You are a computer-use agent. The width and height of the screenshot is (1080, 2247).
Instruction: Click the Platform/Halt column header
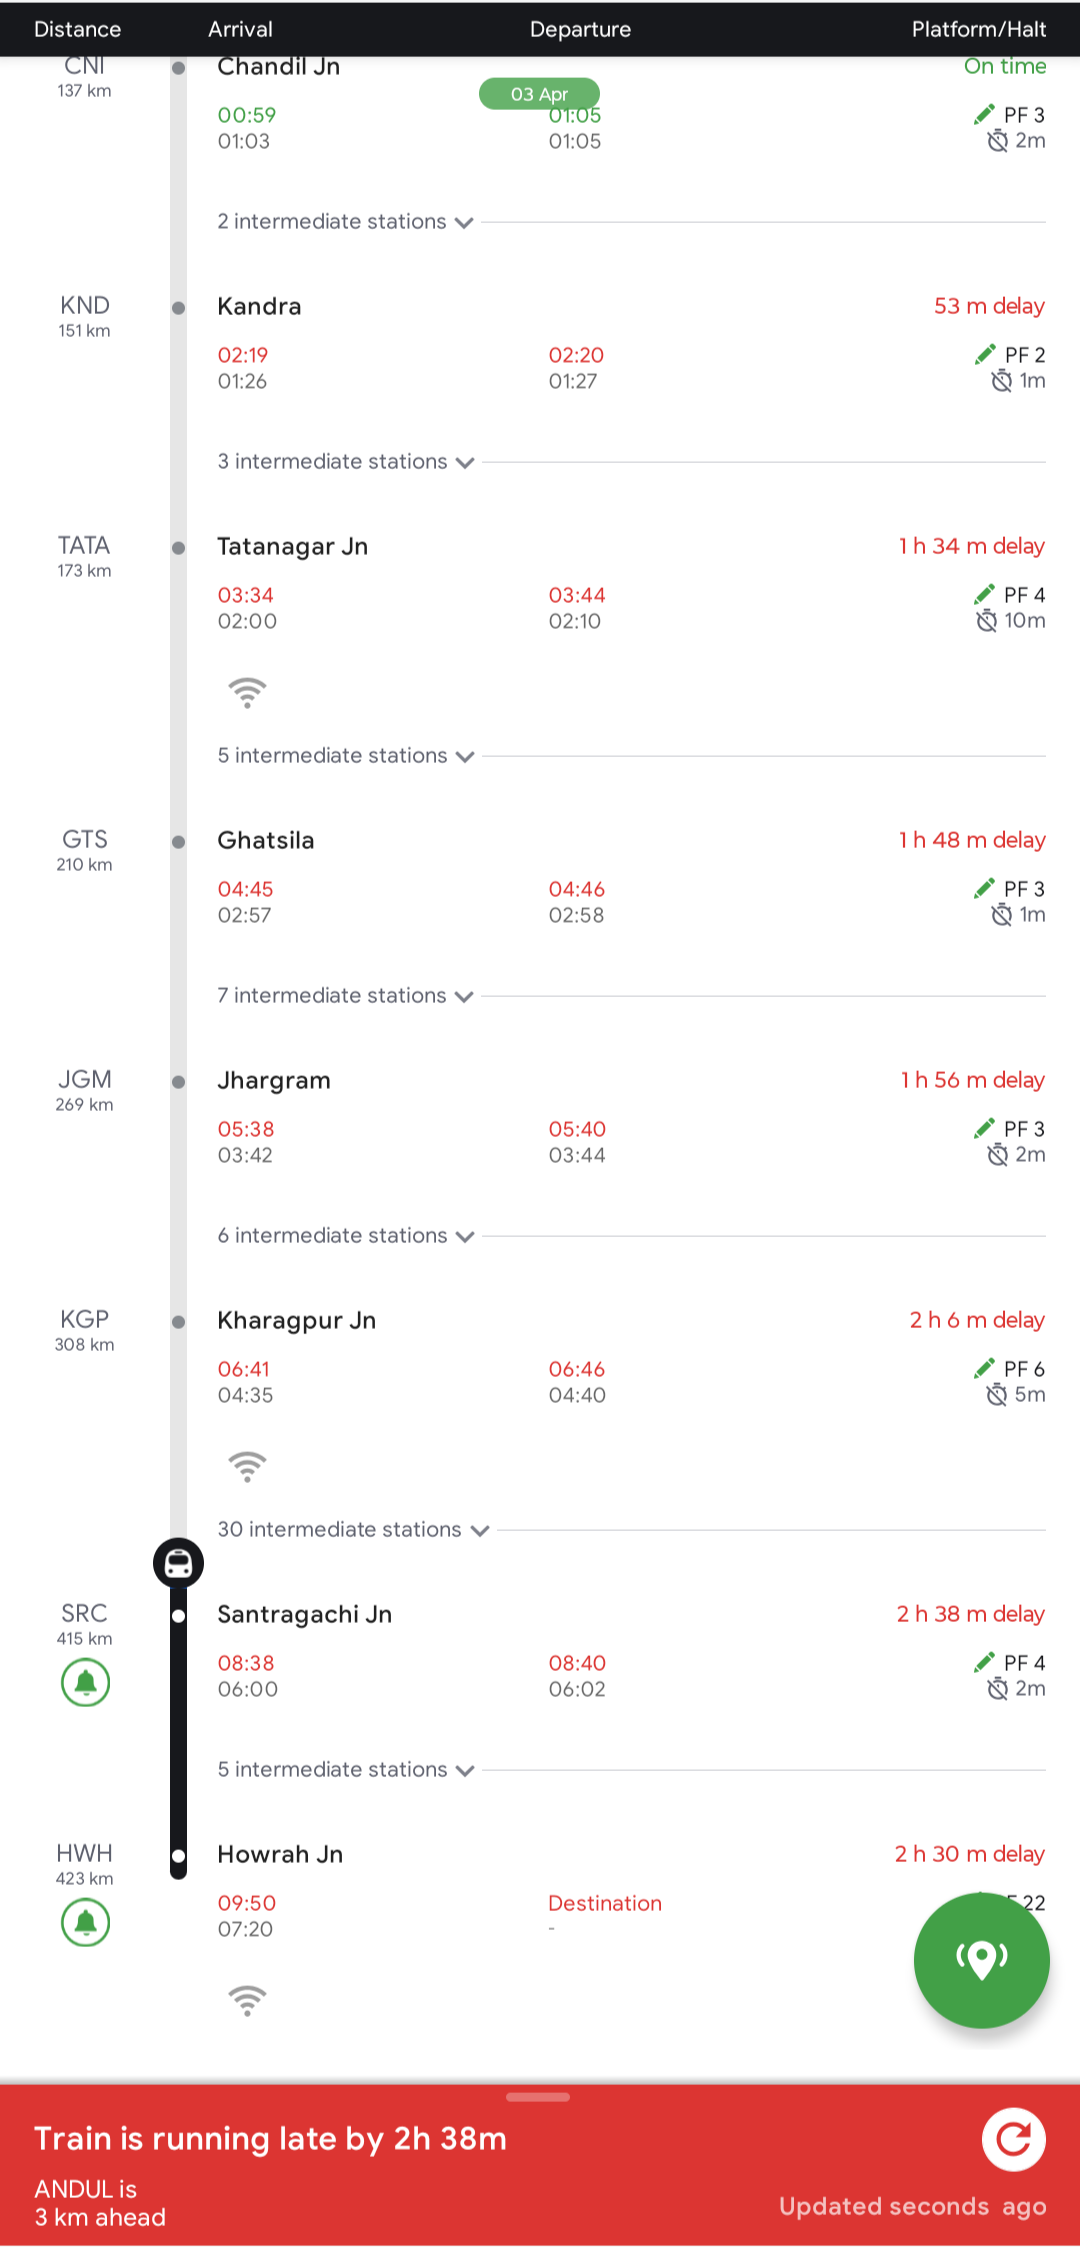(978, 29)
